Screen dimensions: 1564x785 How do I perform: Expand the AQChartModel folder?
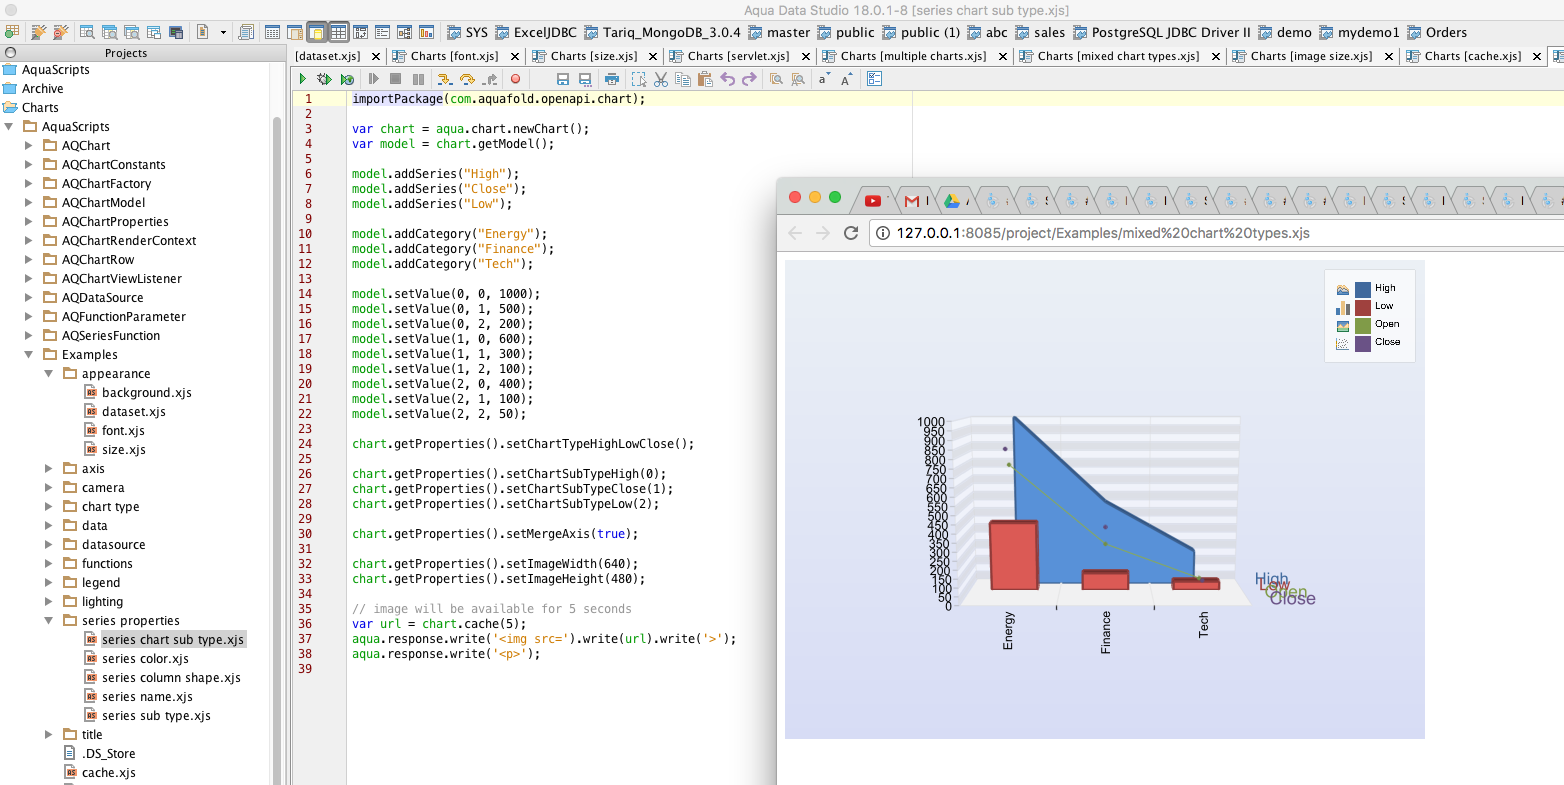[x=29, y=203]
